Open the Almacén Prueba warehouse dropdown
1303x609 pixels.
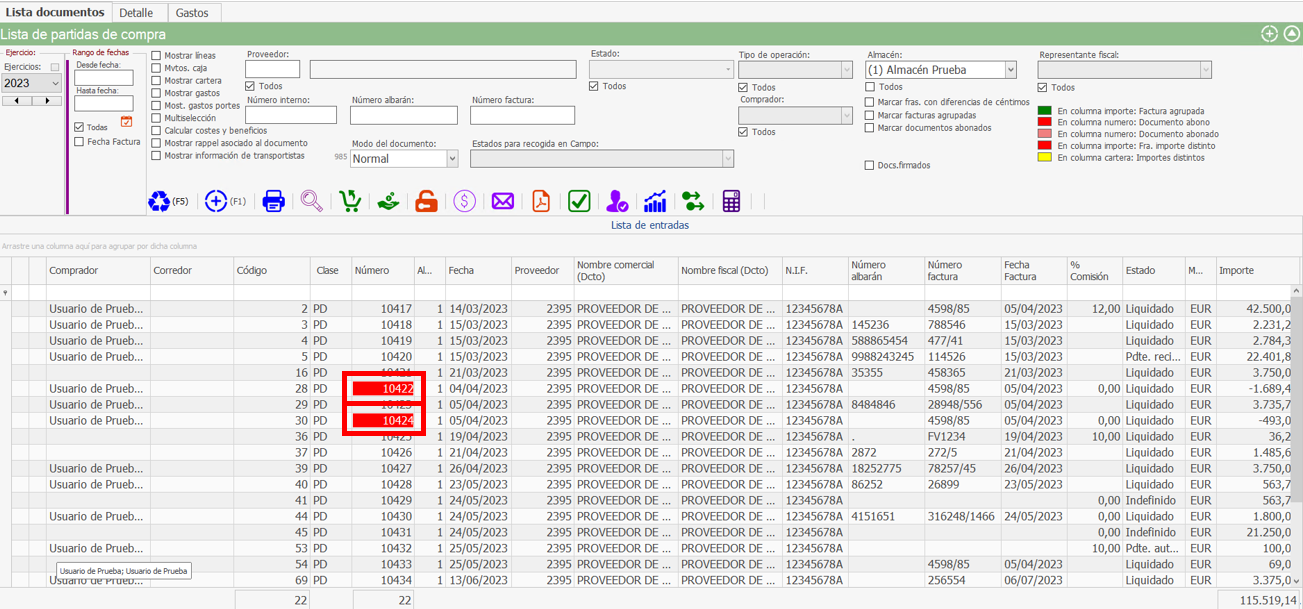pos(1010,70)
